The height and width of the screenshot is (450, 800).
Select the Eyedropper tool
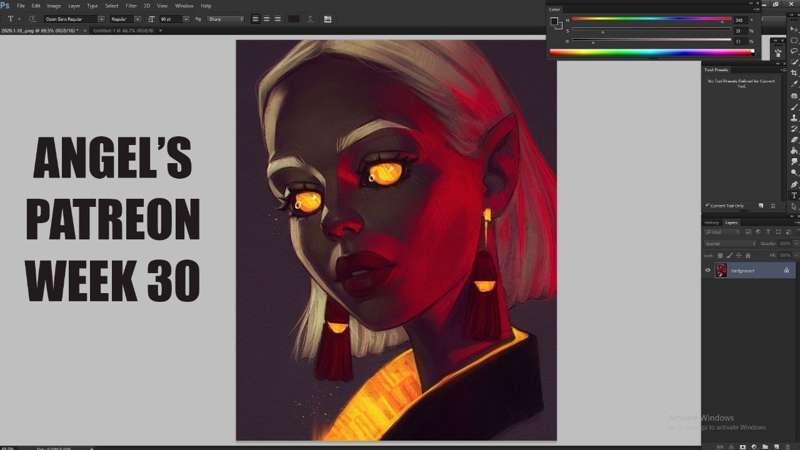pyautogui.click(x=794, y=83)
